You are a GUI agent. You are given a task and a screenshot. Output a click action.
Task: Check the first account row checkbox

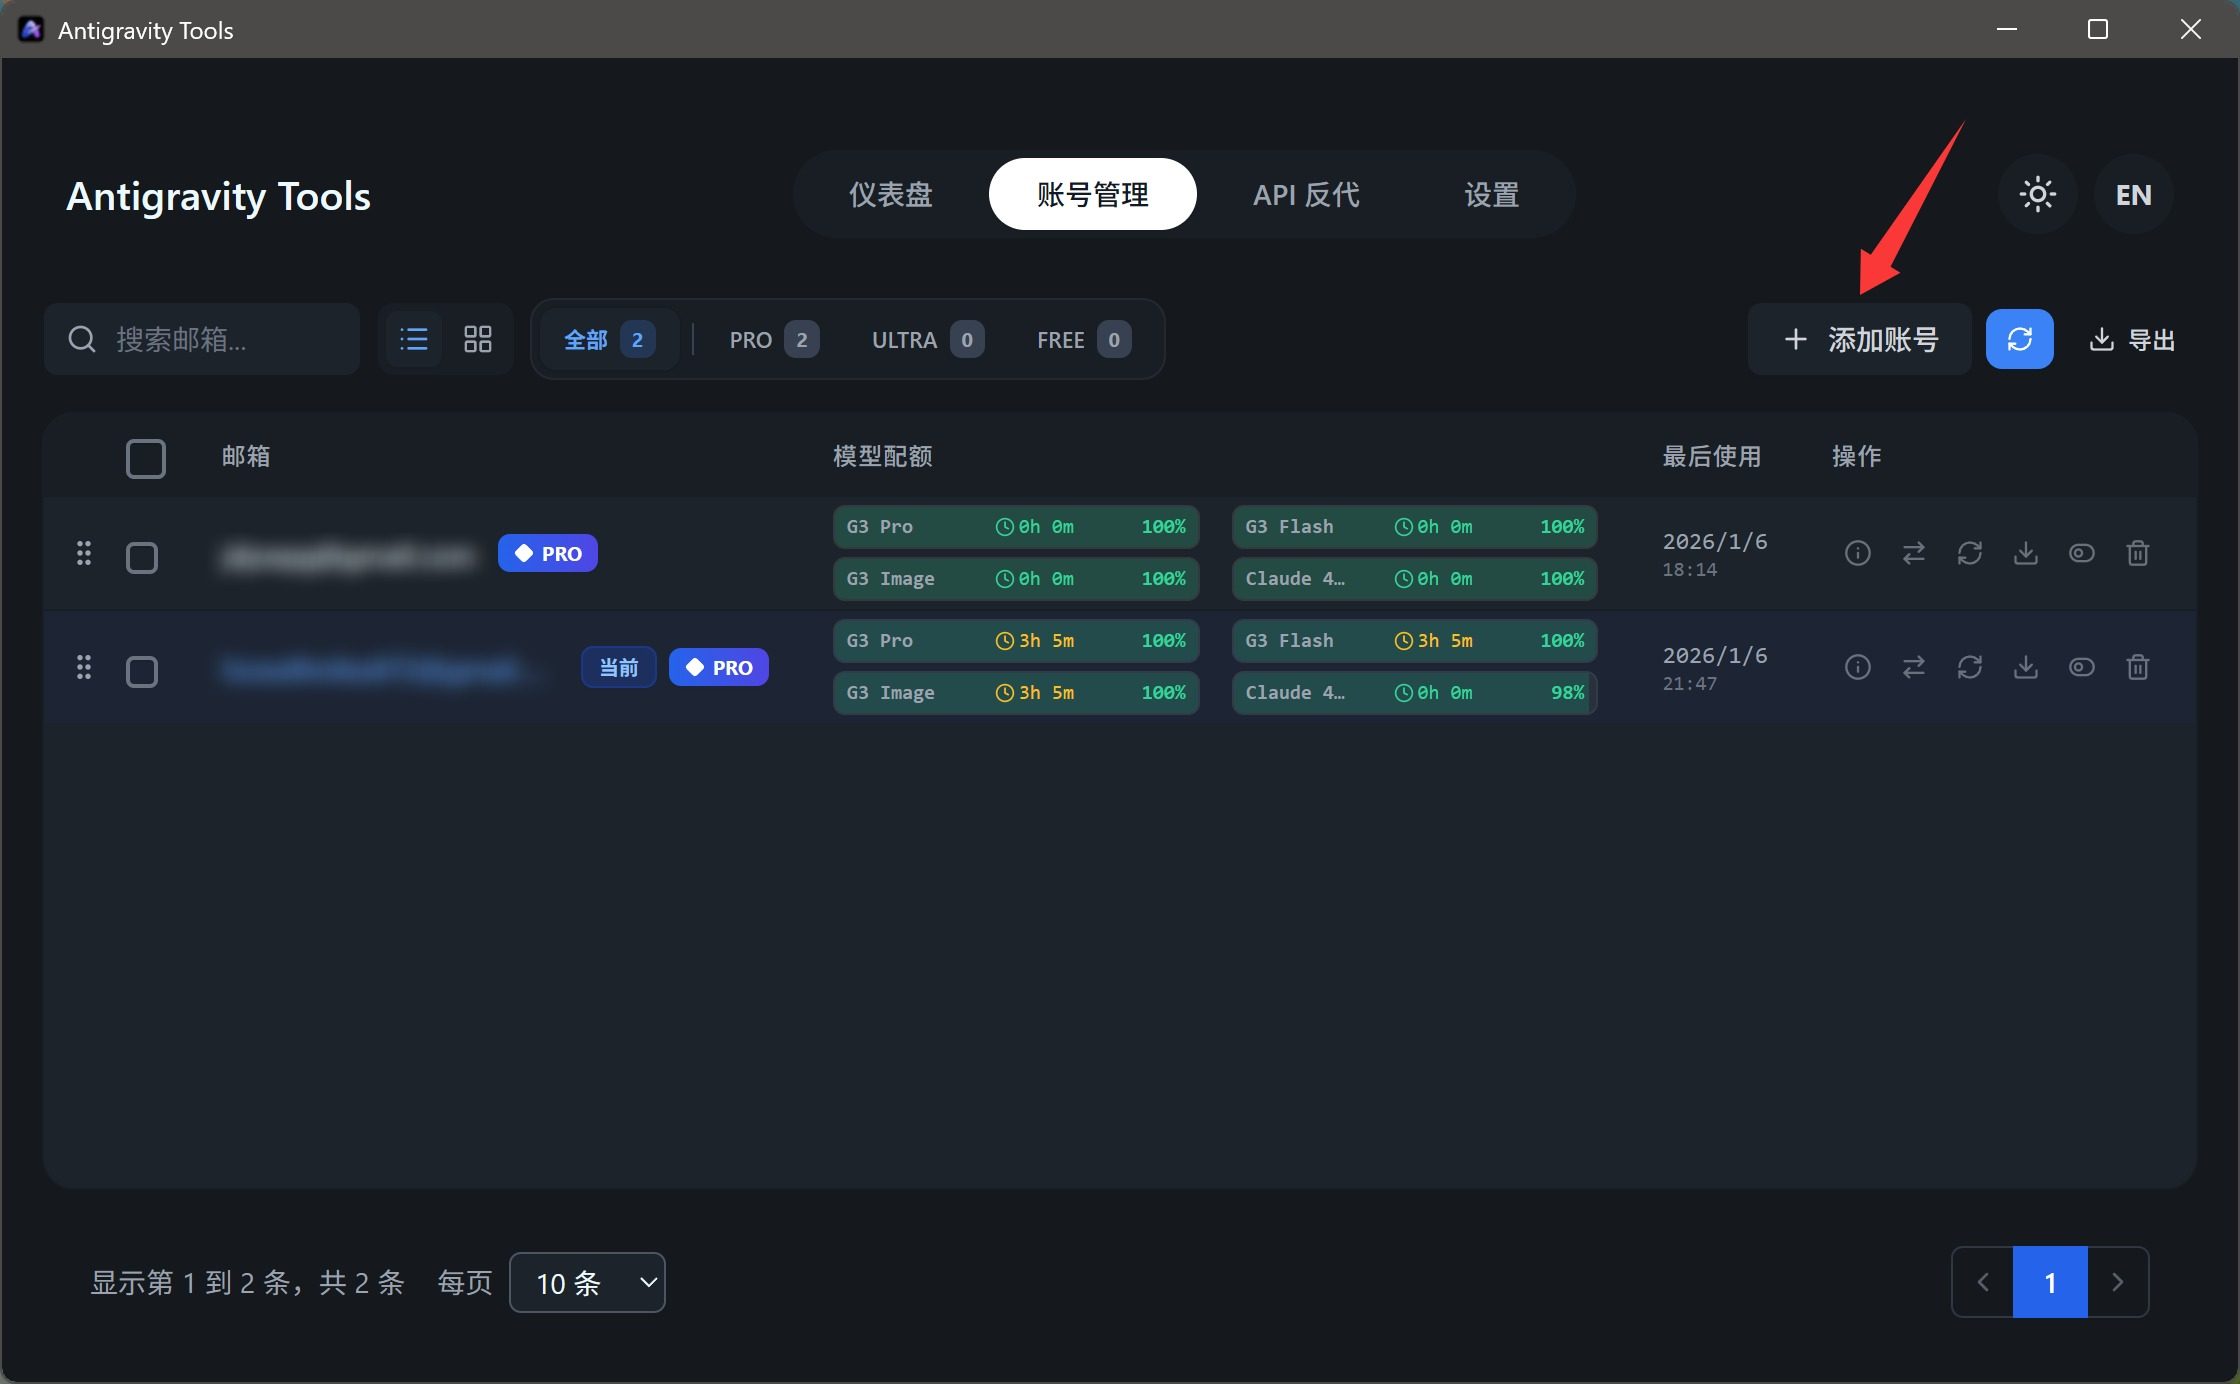coord(142,557)
